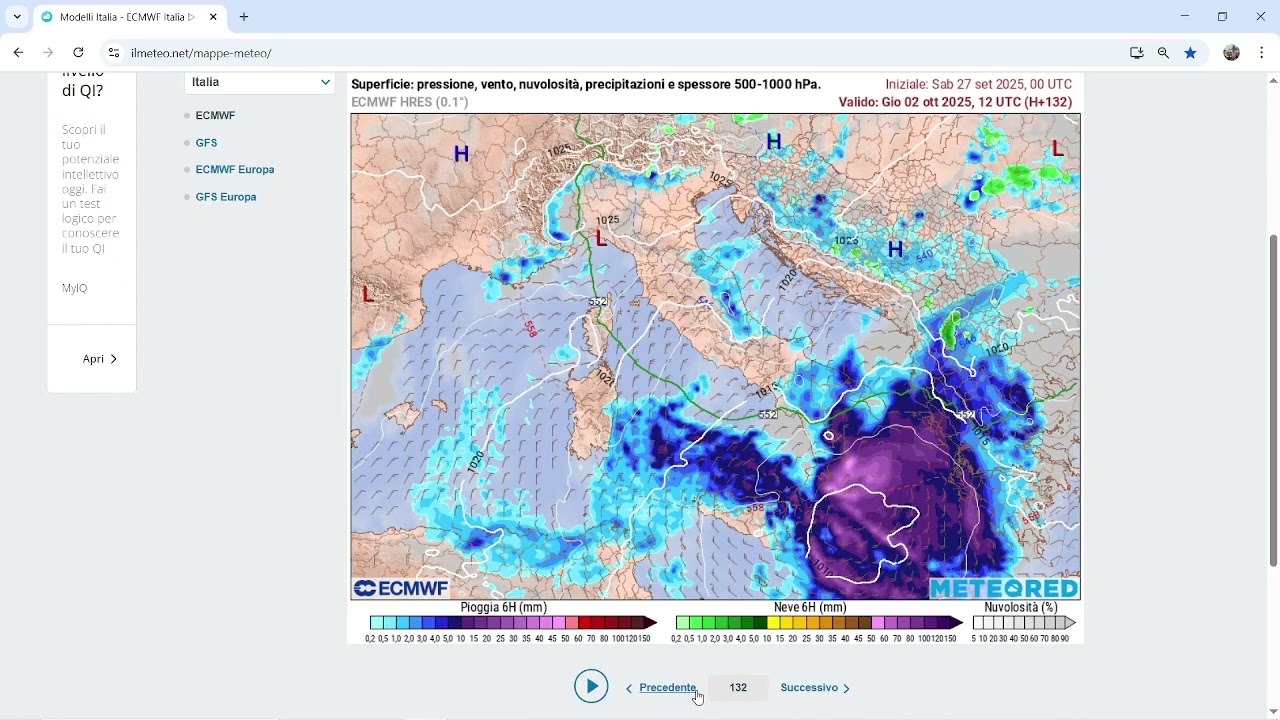
Task: Select the GFS model option
Action: tap(206, 143)
